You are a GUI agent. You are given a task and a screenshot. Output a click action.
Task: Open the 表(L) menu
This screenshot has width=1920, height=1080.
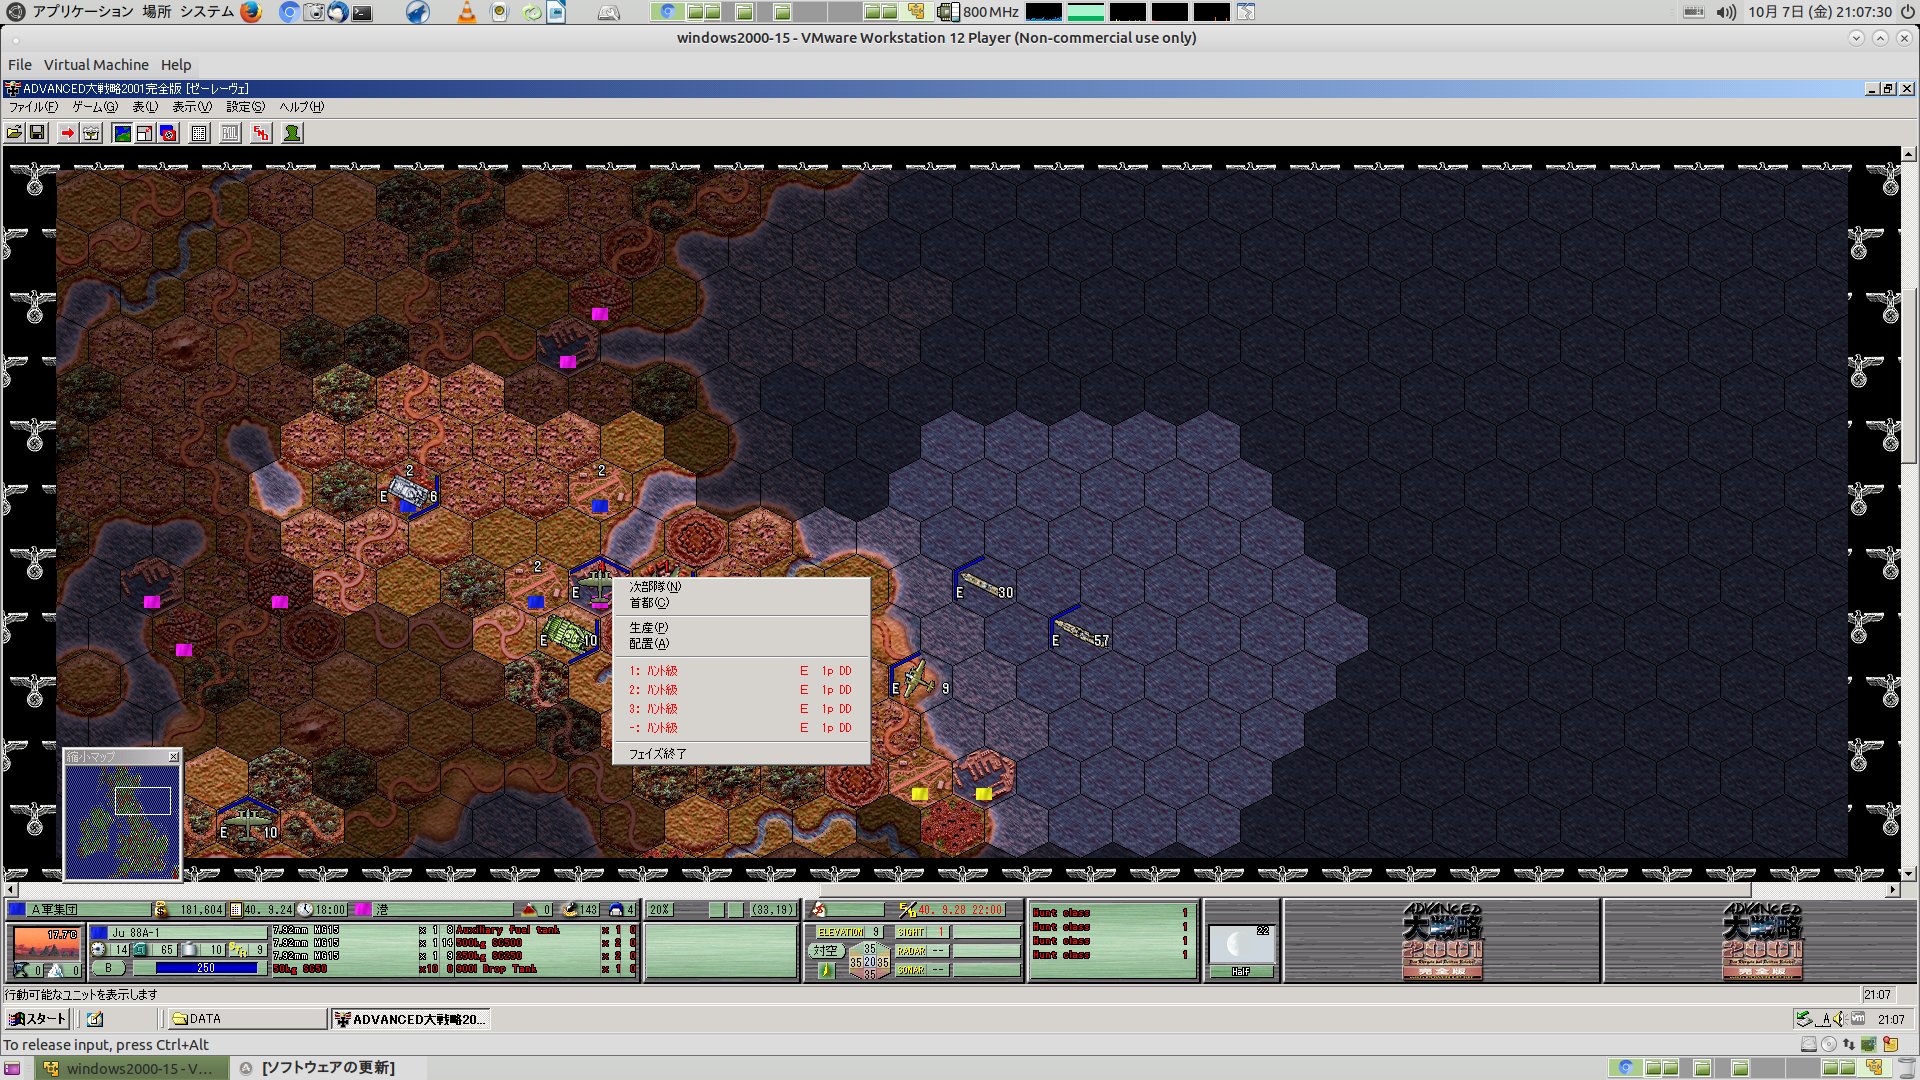tap(145, 107)
